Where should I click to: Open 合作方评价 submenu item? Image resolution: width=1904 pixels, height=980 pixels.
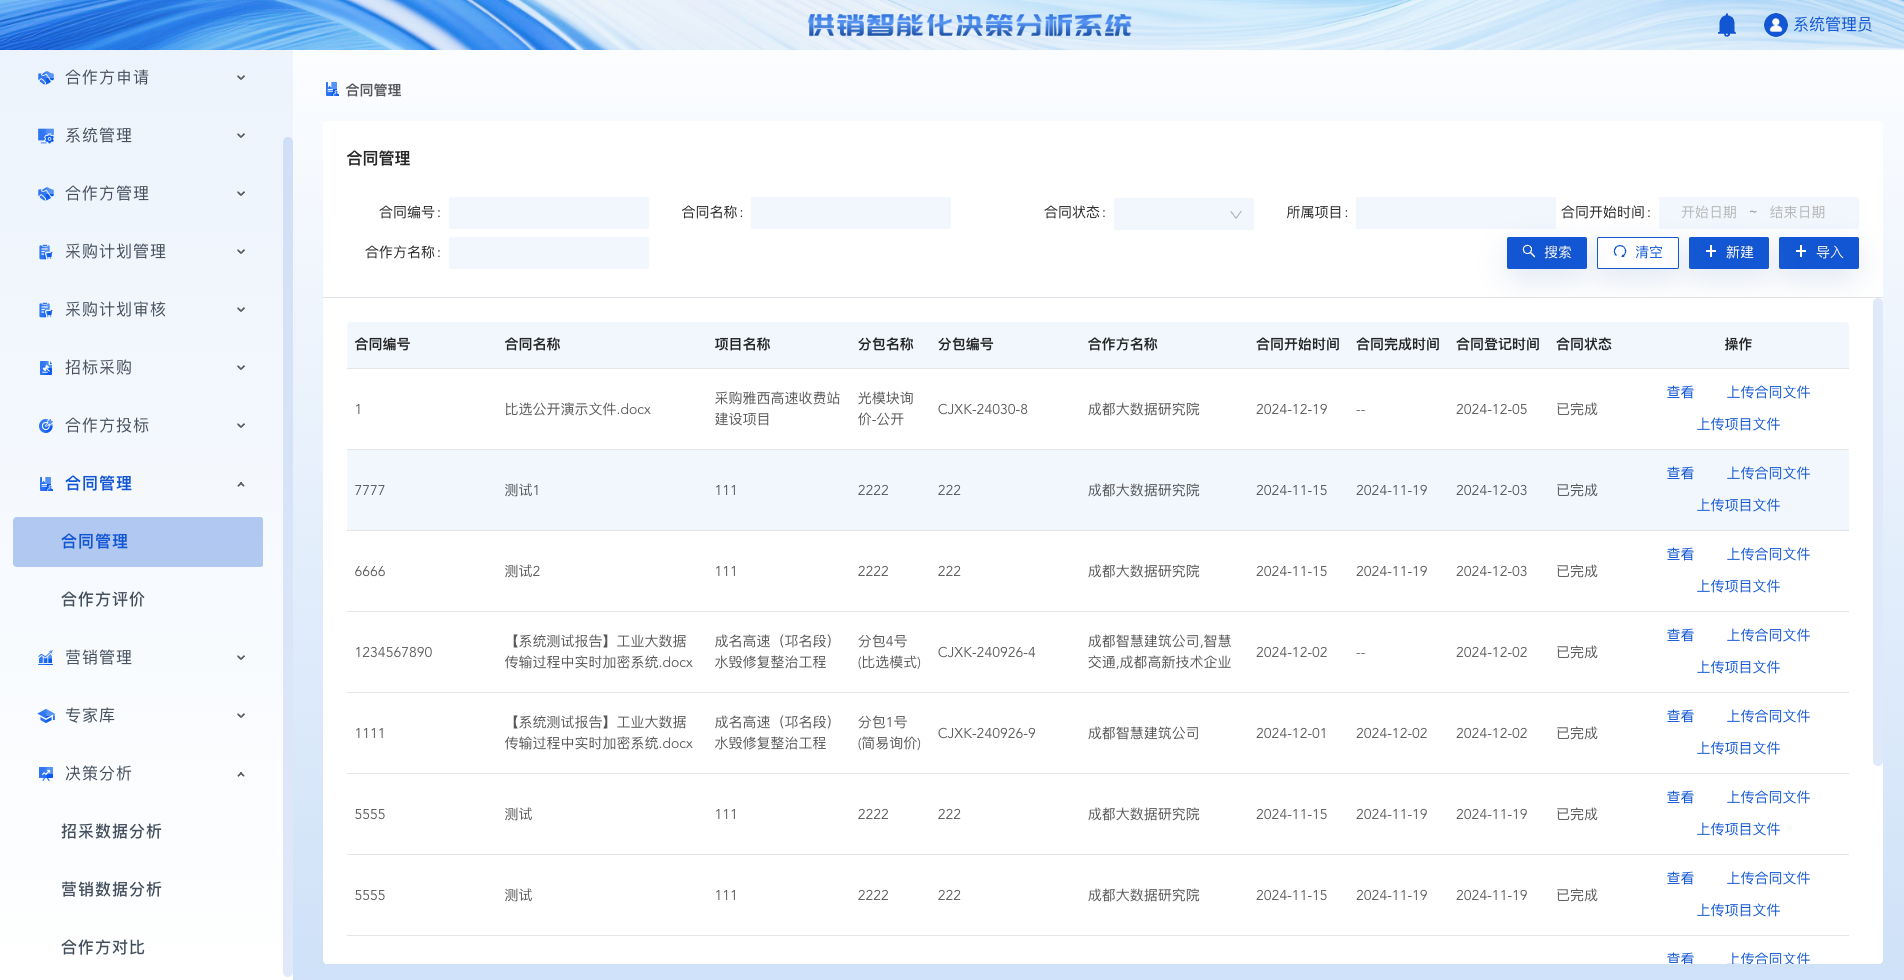tap(103, 599)
